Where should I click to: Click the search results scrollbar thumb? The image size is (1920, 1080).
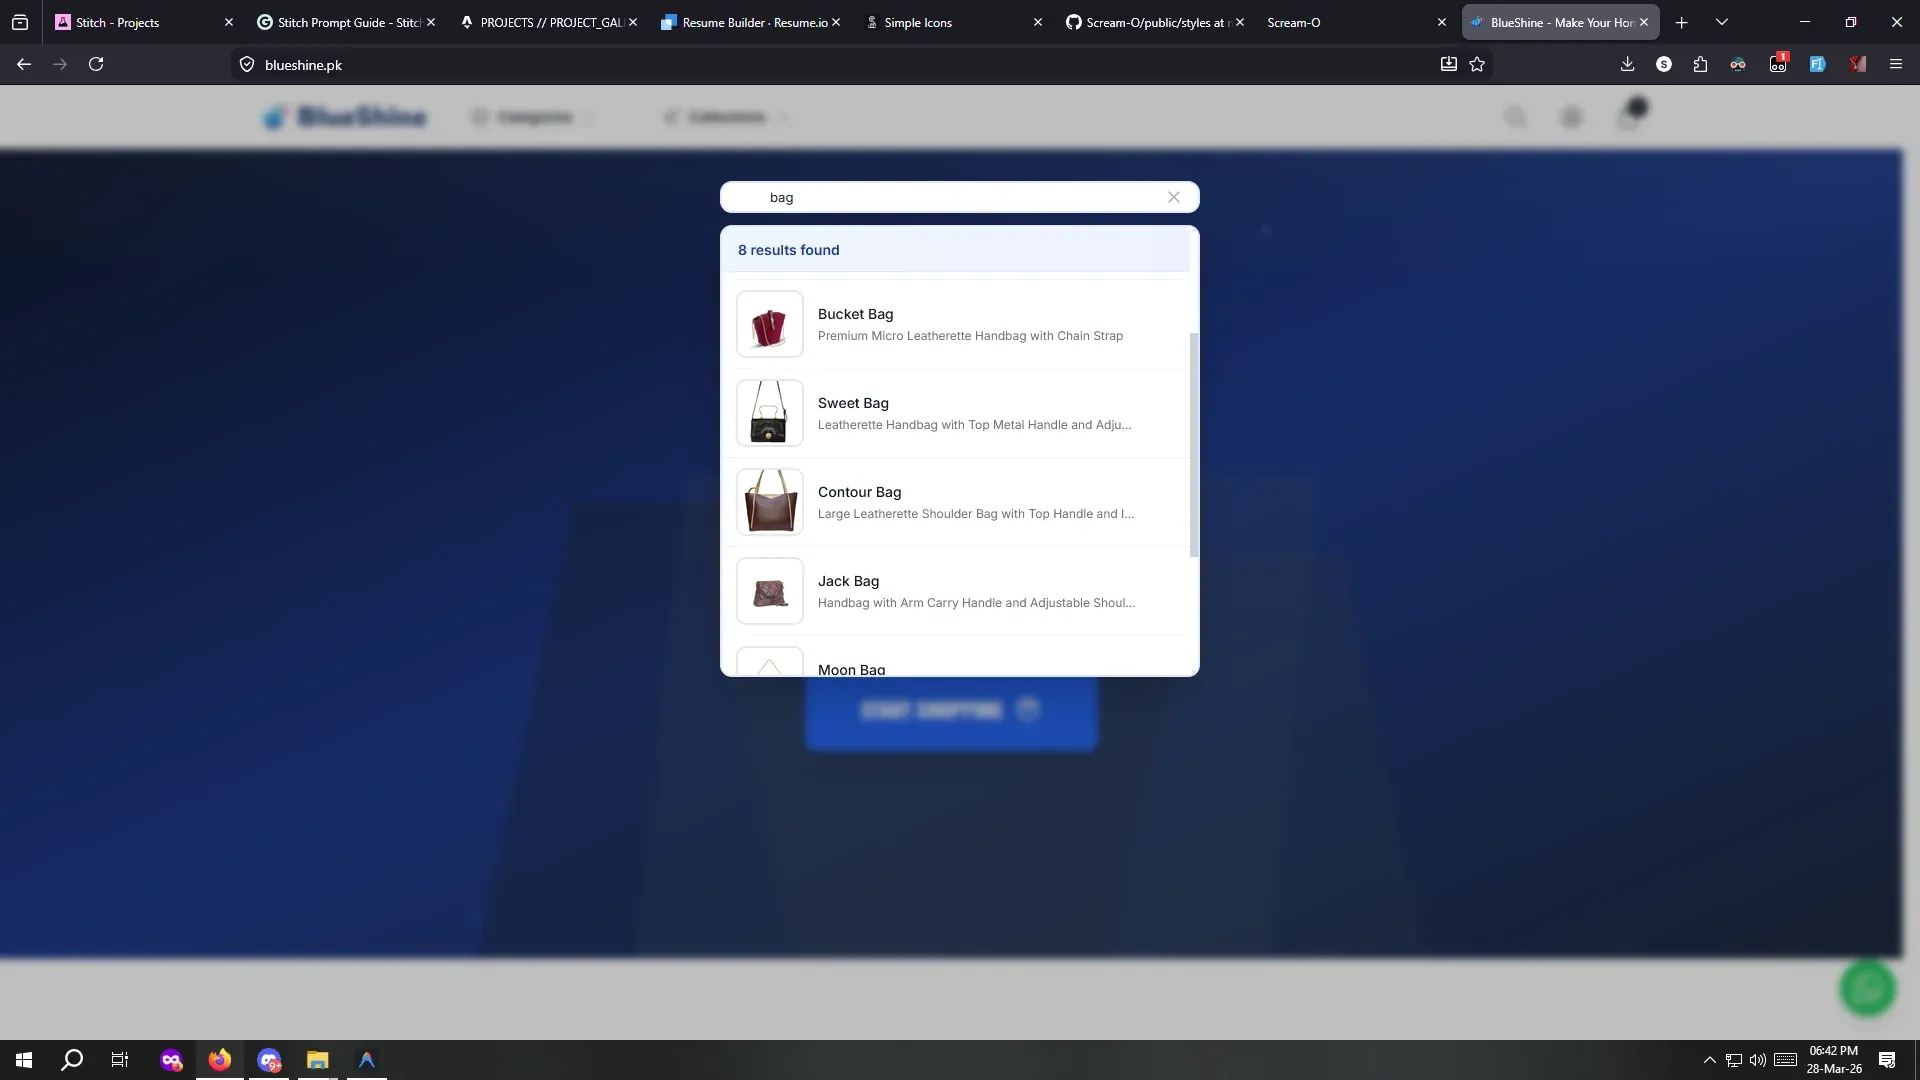(1193, 445)
